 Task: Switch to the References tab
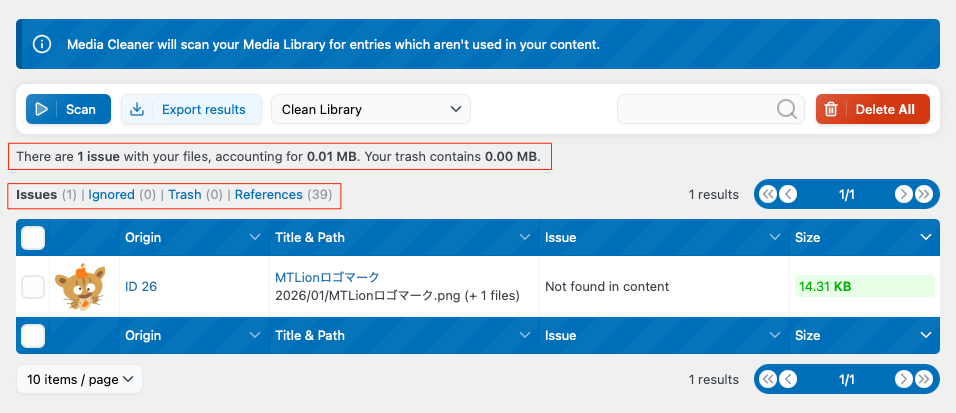(x=268, y=194)
